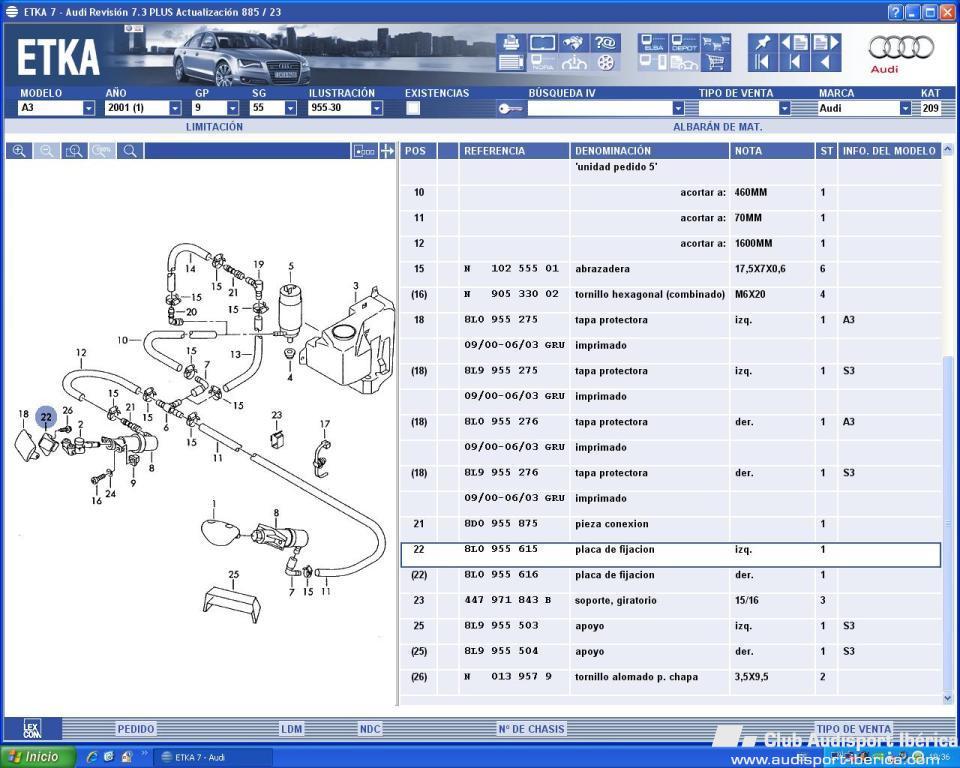Click the Albarán de Mat. label
This screenshot has width=960, height=768.
pyautogui.click(x=718, y=127)
